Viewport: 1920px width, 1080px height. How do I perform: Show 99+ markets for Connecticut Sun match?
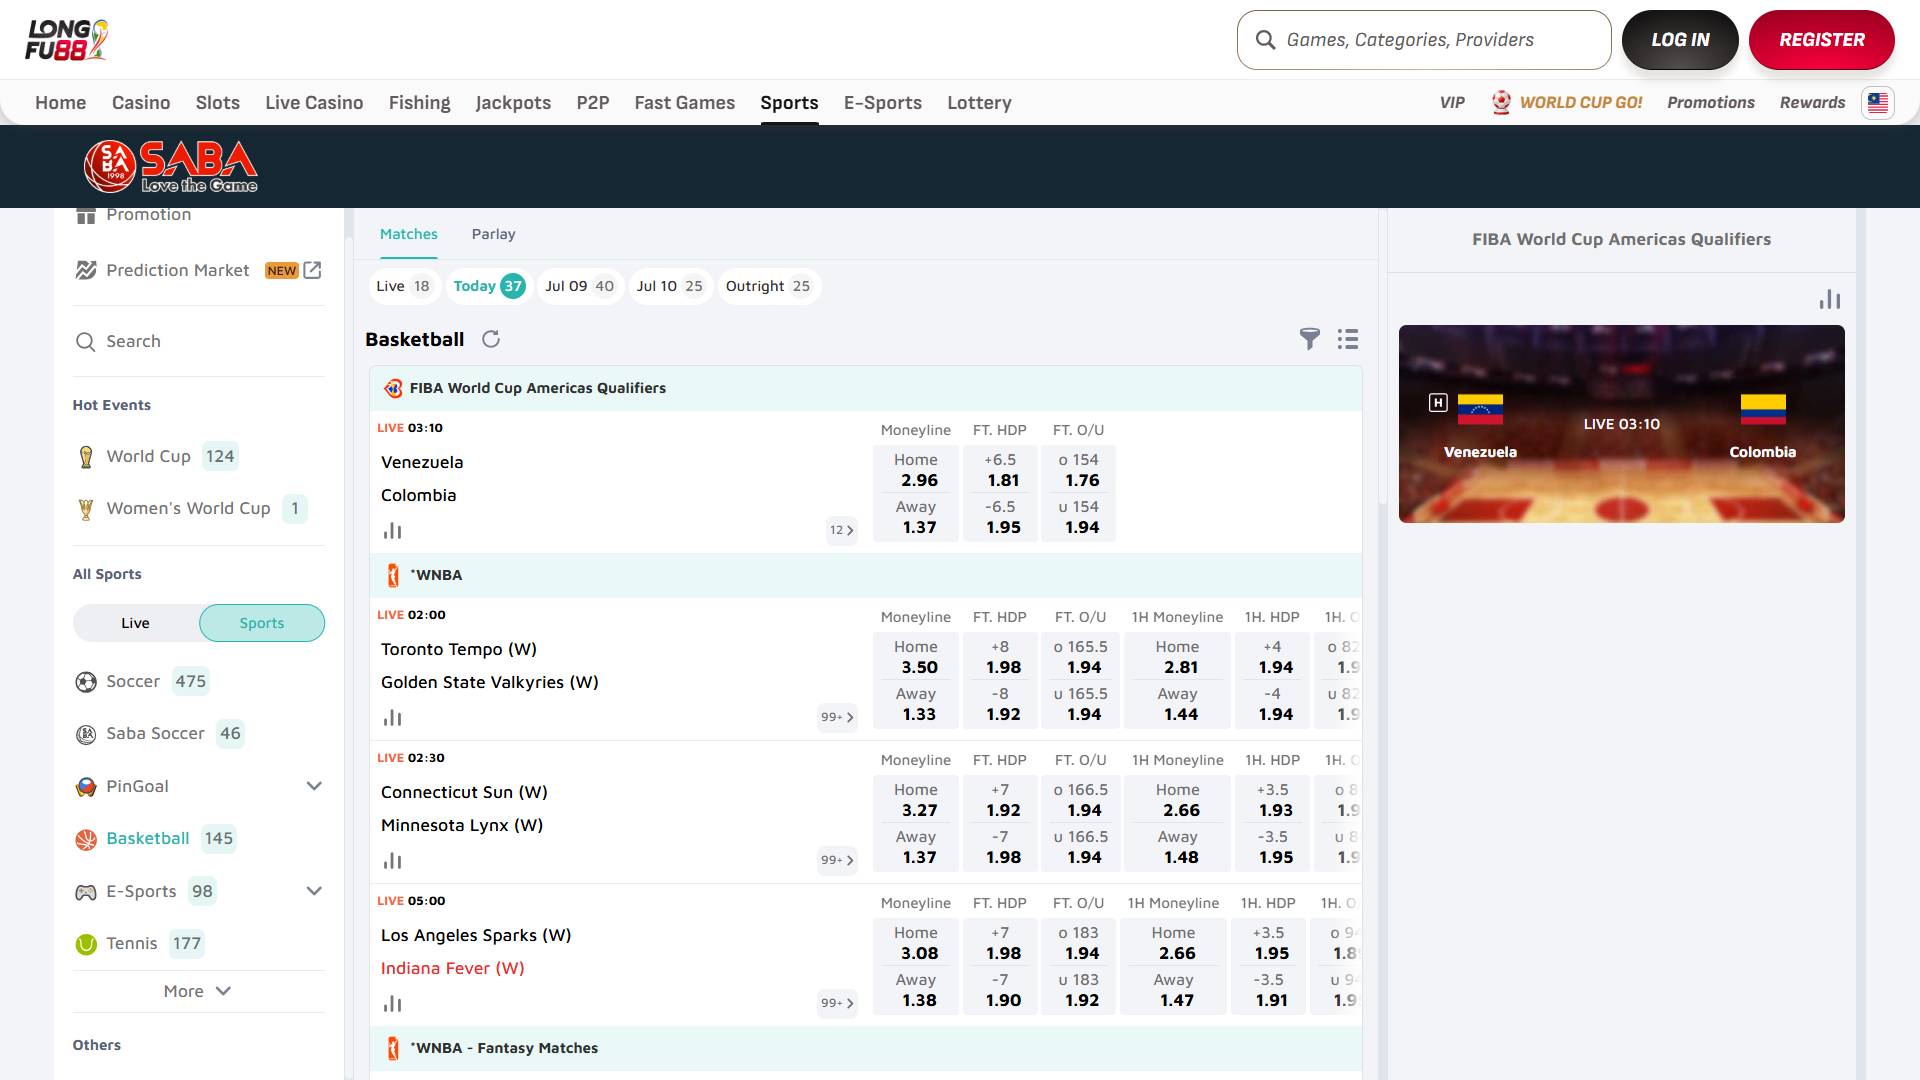coord(837,860)
